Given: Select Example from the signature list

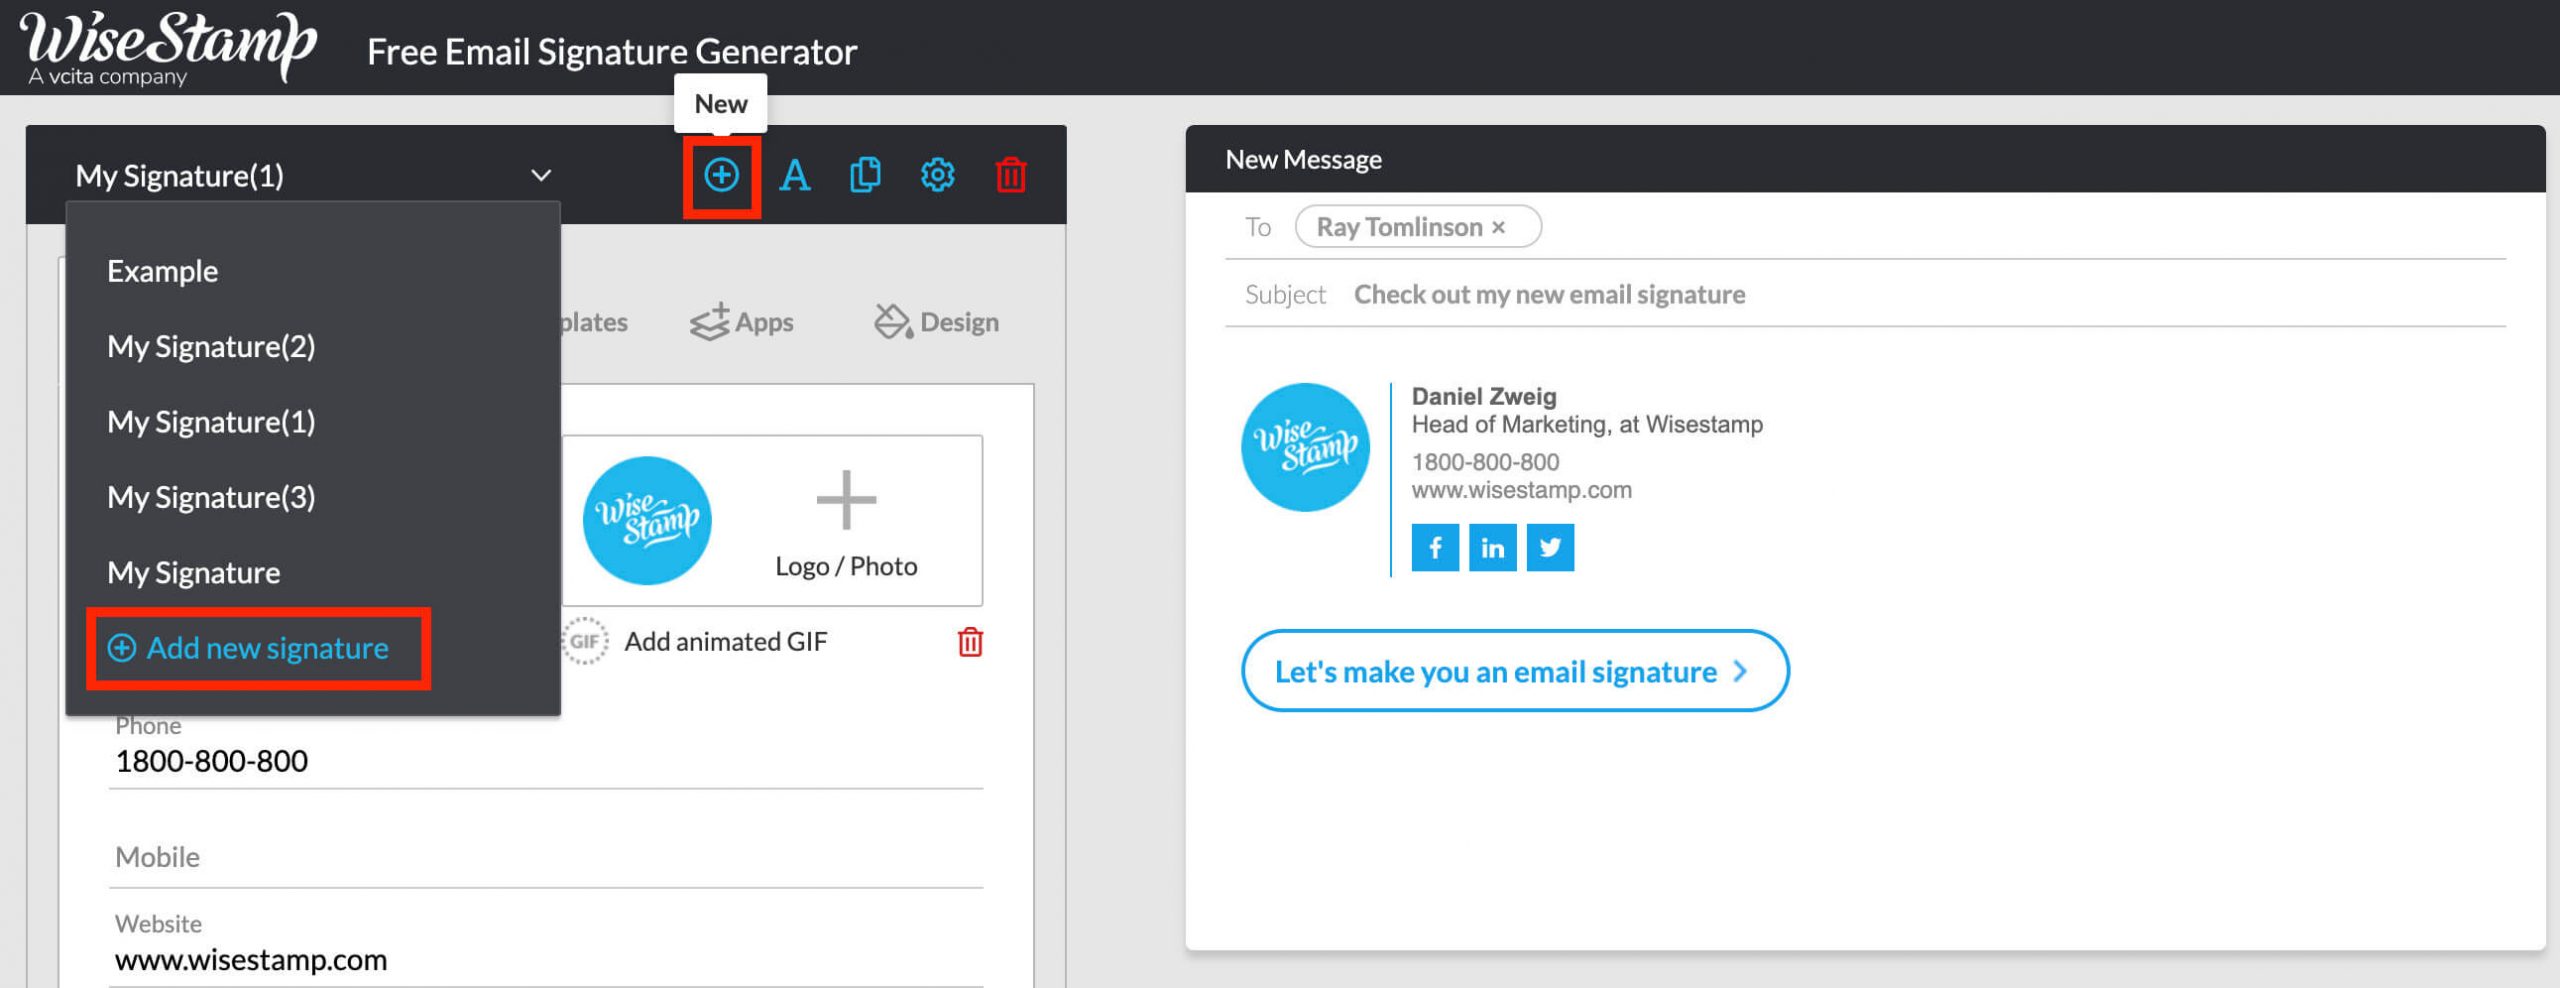Looking at the screenshot, I should click(x=163, y=270).
